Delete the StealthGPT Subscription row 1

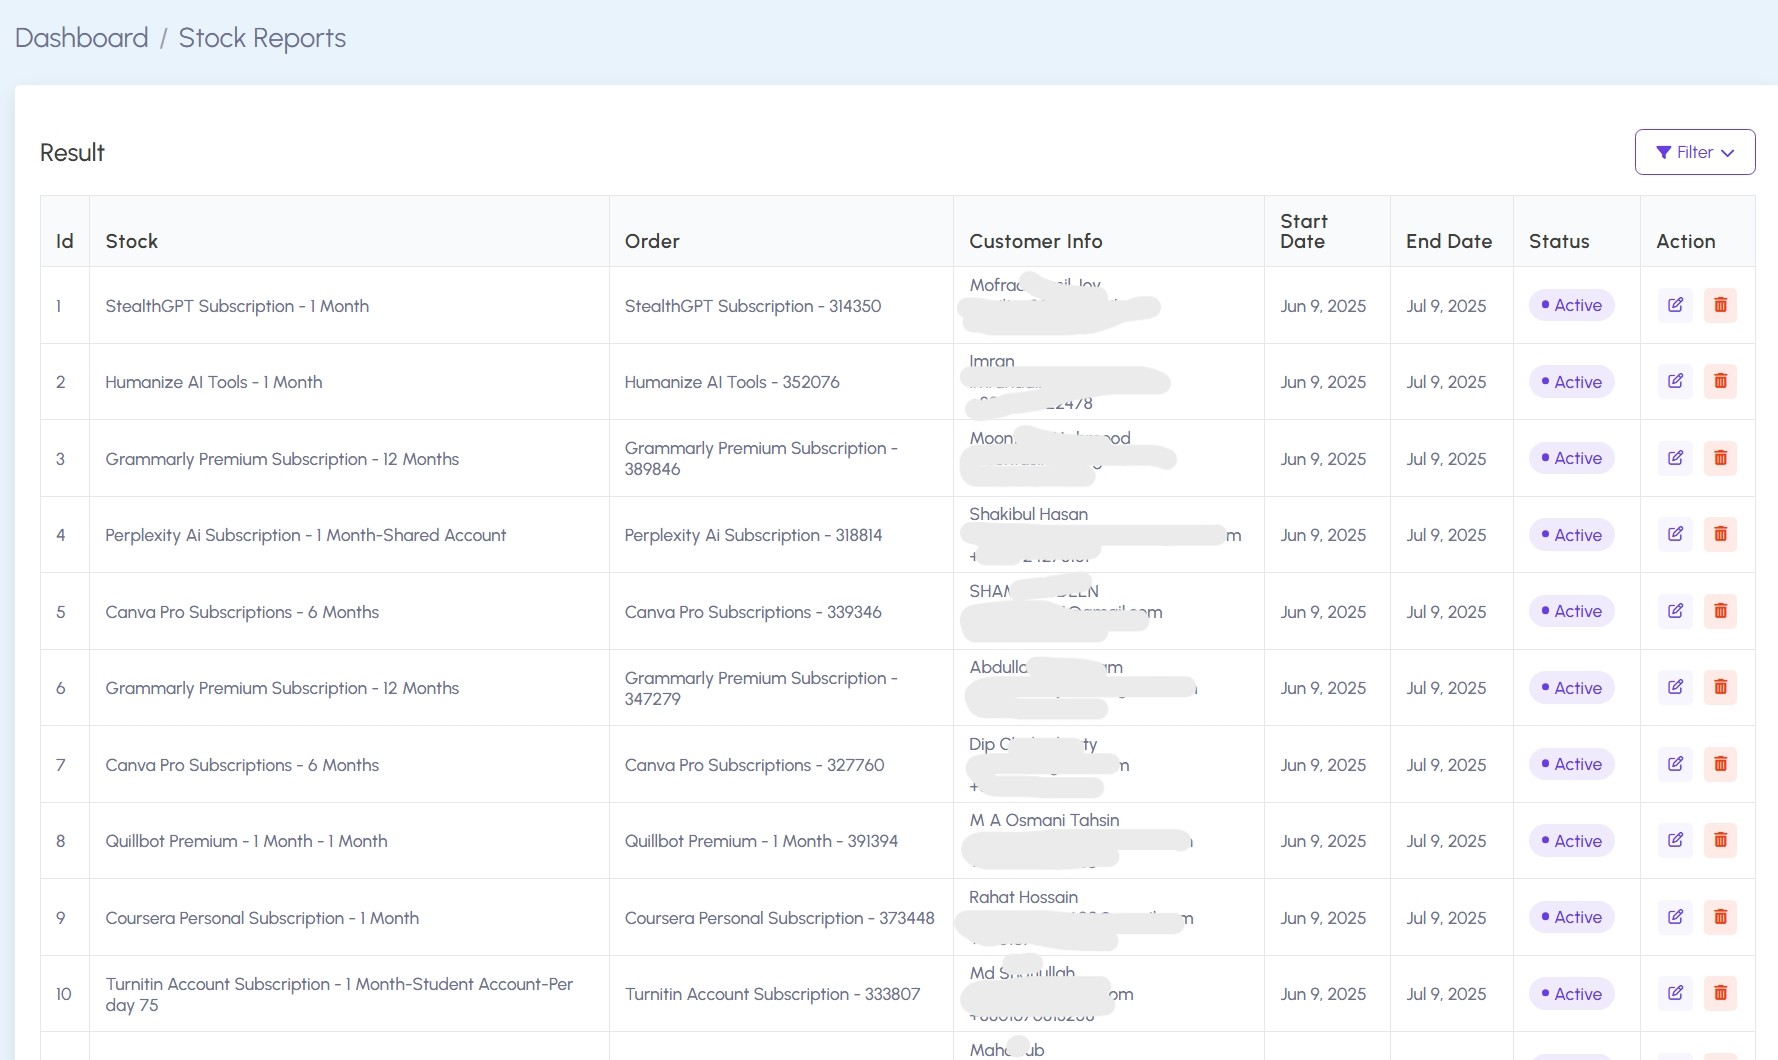1721,305
